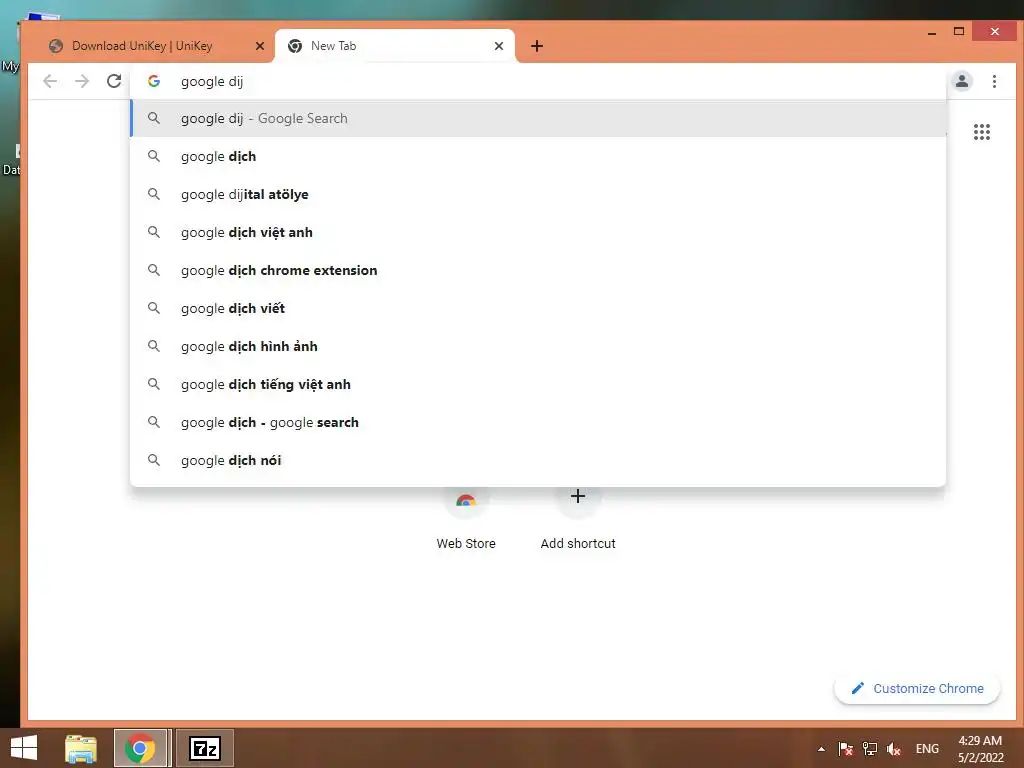This screenshot has height=768, width=1024.
Task: Open a new tab with plus button
Action: point(537,46)
